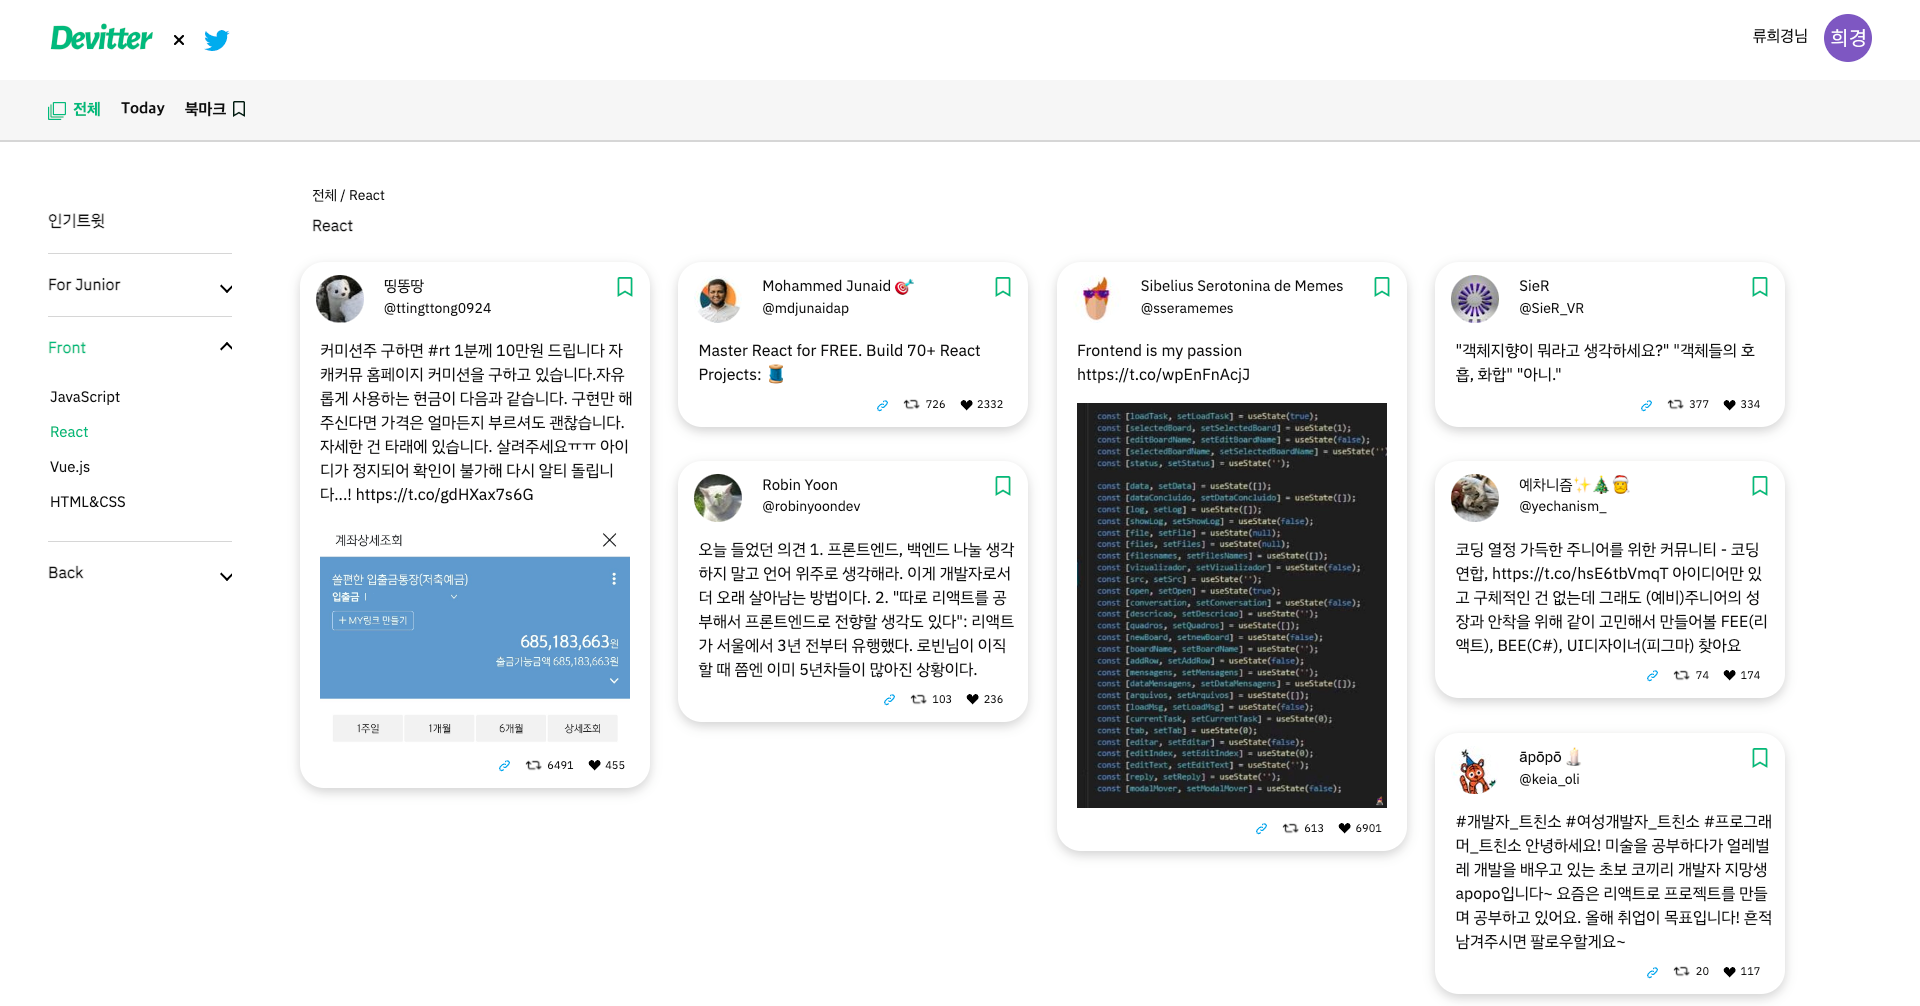Screen dimensions: 1920x1006
Task: Like the tweet with 2332 hearts
Action: point(966,404)
